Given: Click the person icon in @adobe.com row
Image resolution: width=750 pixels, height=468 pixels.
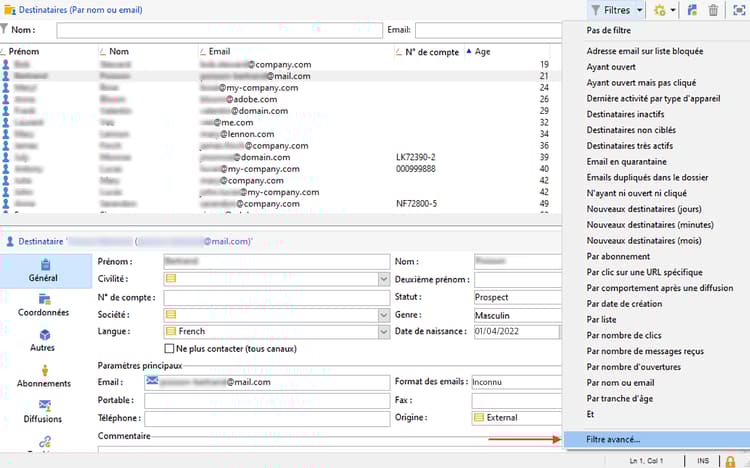Looking at the screenshot, I should click(5, 99).
